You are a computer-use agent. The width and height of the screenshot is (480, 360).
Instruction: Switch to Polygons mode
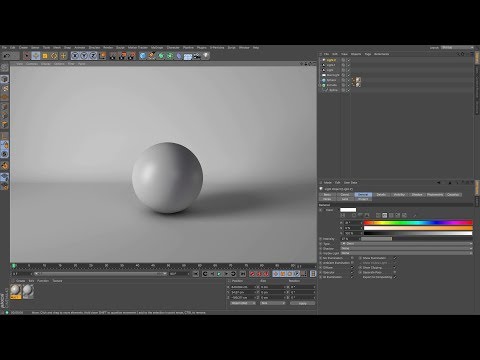pyautogui.click(x=4, y=124)
